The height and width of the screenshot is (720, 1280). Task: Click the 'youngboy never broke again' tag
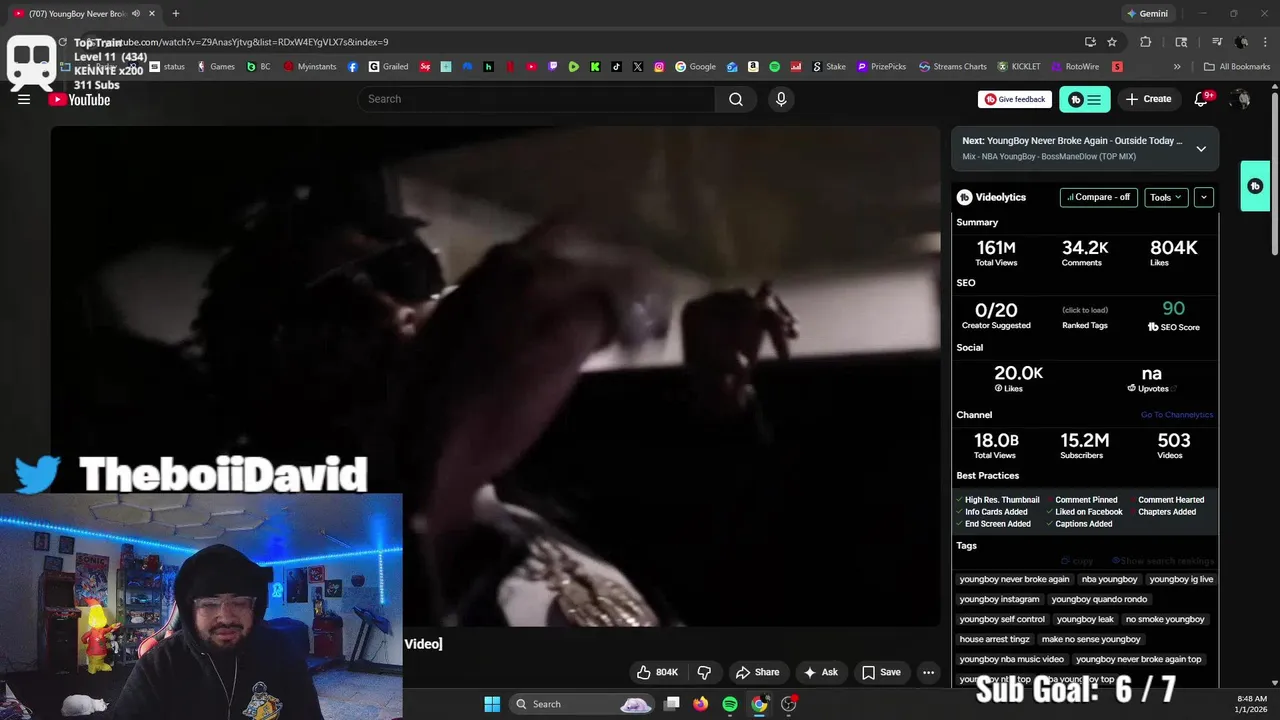point(1014,579)
